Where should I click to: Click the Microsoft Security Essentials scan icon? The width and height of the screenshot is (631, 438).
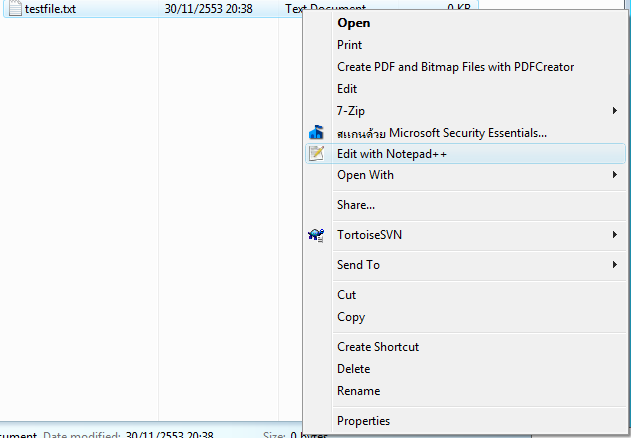pos(316,132)
